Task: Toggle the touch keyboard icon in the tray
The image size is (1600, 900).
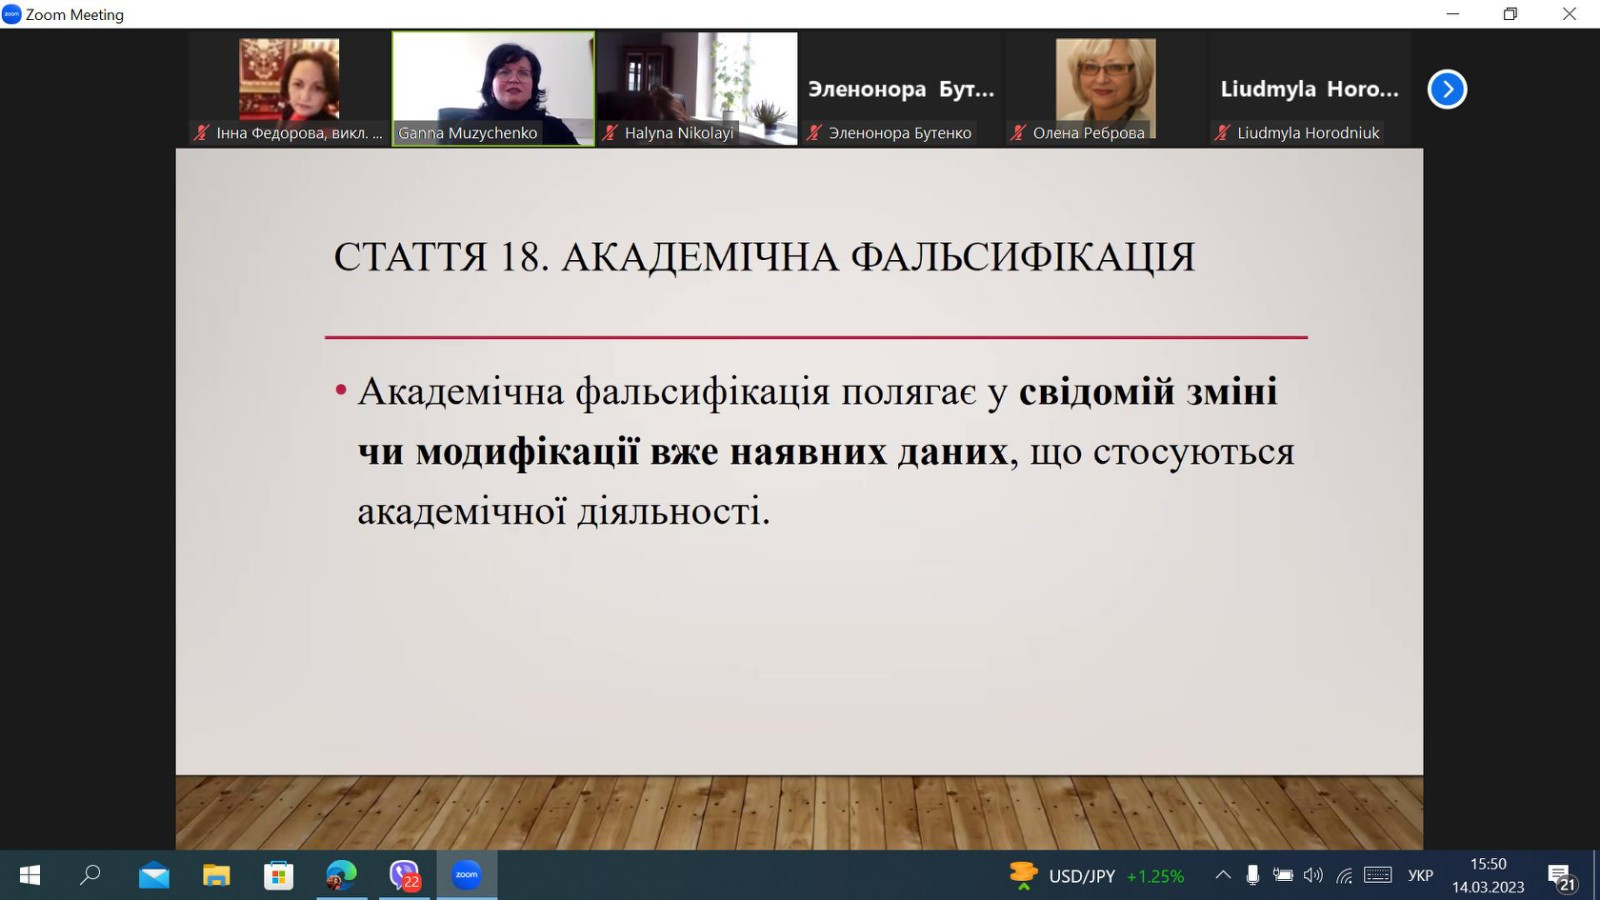Action: (1377, 876)
